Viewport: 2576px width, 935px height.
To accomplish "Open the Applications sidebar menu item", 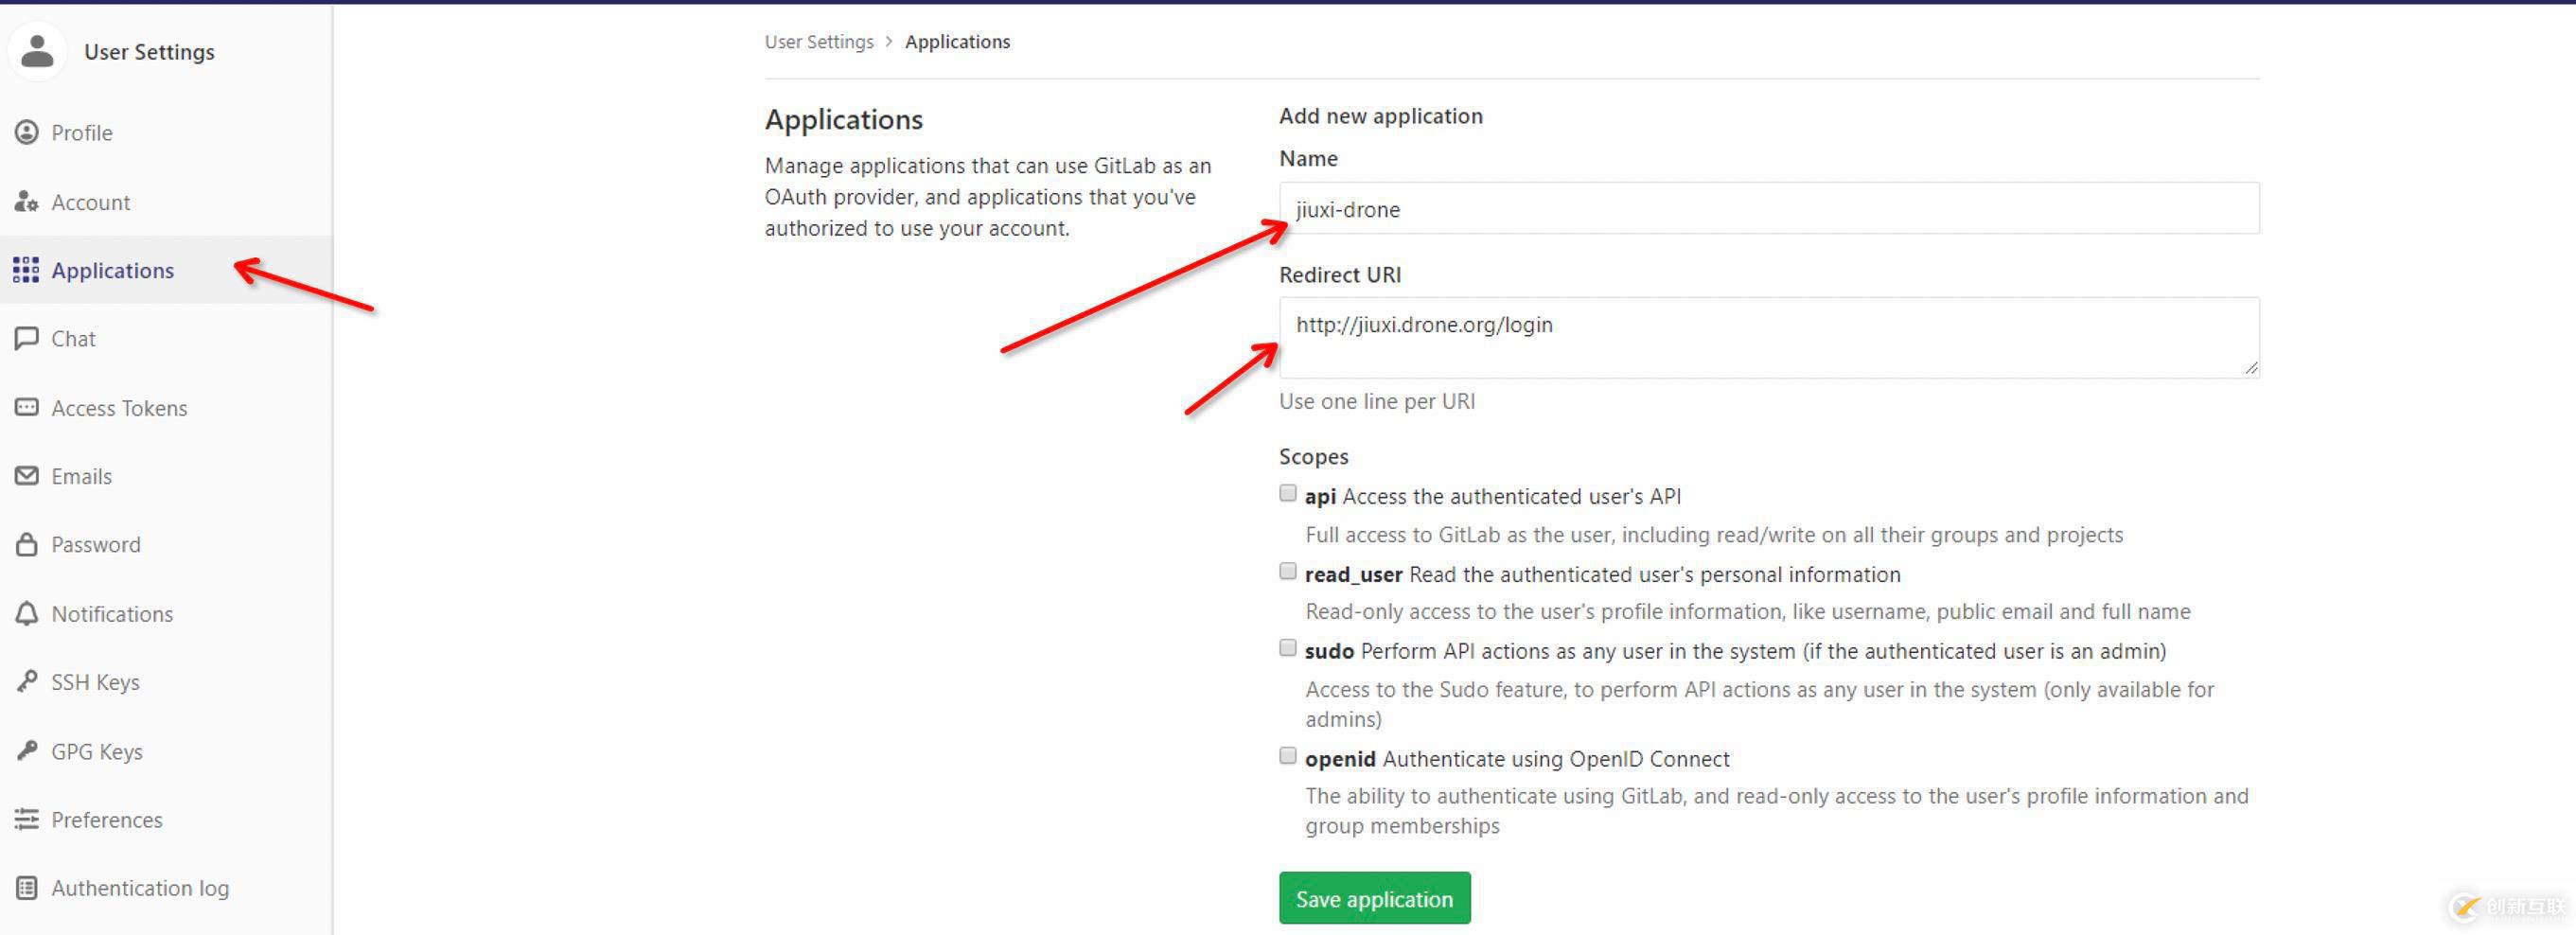I will [112, 271].
